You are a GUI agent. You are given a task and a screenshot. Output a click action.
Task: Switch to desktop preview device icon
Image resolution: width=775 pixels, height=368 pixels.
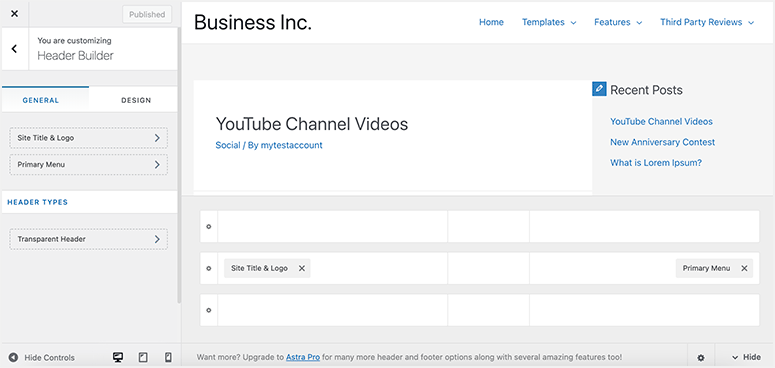pos(118,358)
